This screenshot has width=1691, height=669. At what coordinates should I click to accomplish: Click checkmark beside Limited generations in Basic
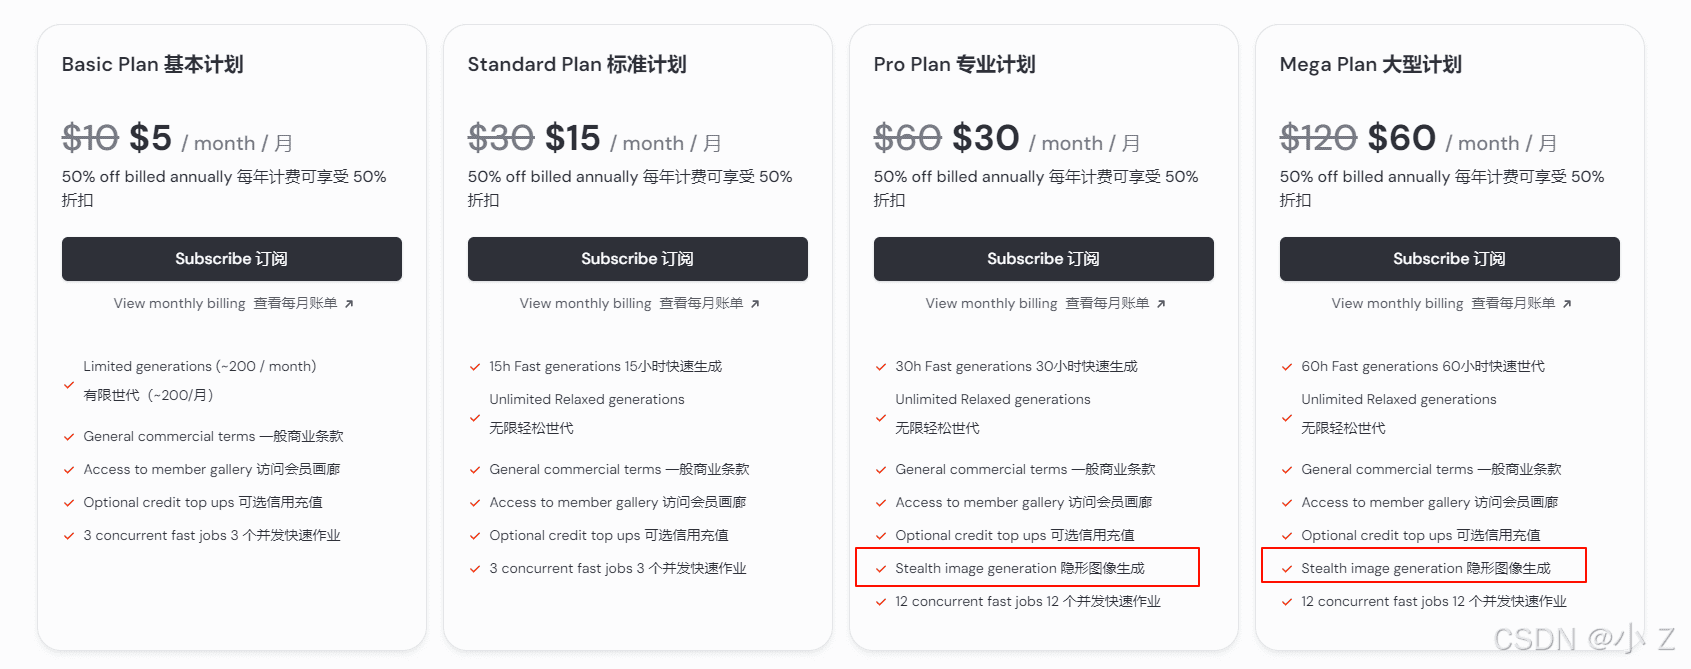[69, 384]
